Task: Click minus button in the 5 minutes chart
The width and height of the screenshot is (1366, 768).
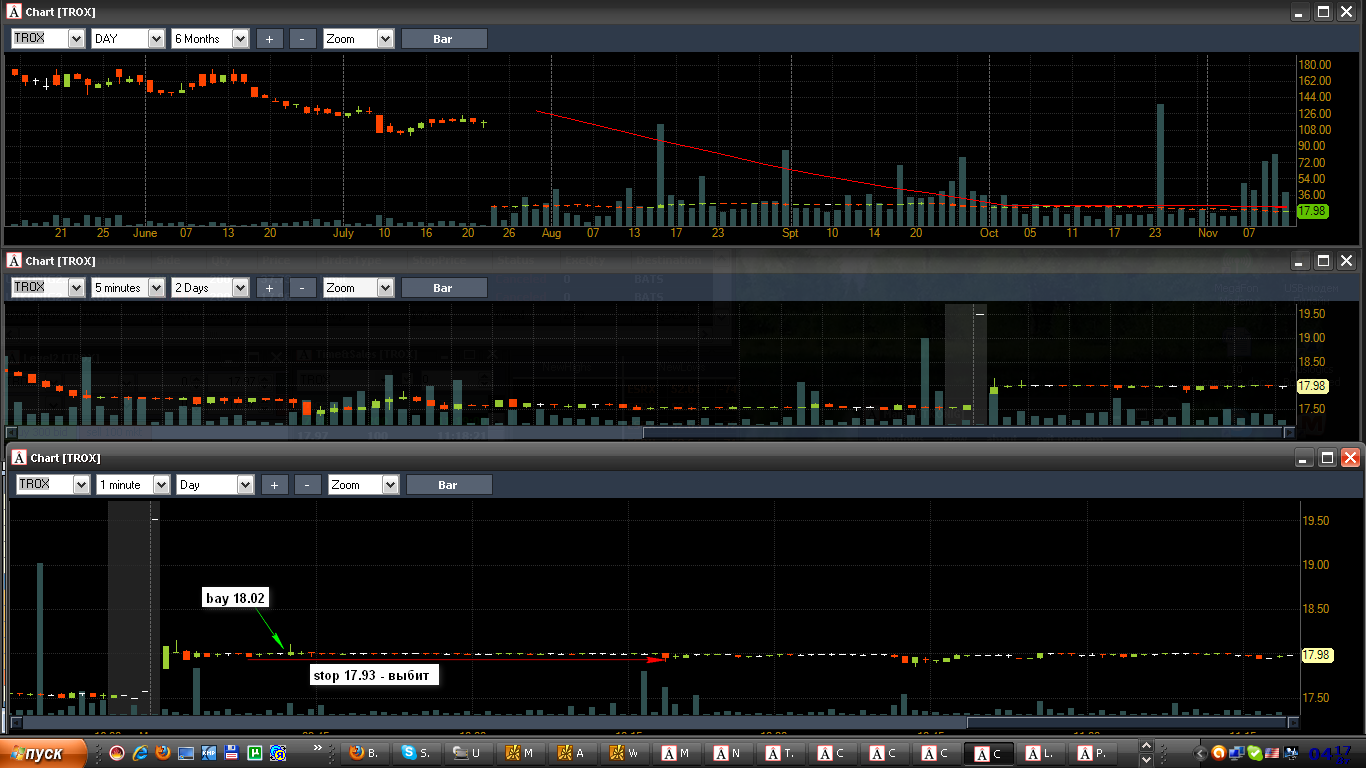Action: pos(302,288)
